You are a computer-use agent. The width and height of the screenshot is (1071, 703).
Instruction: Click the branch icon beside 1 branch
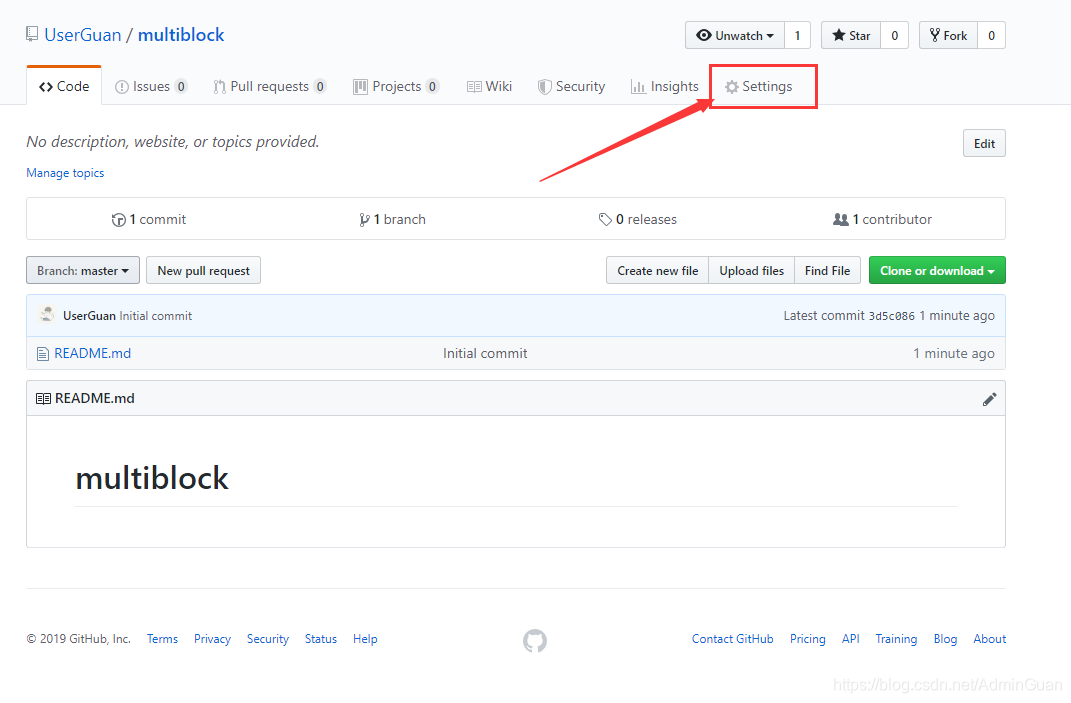tap(364, 220)
